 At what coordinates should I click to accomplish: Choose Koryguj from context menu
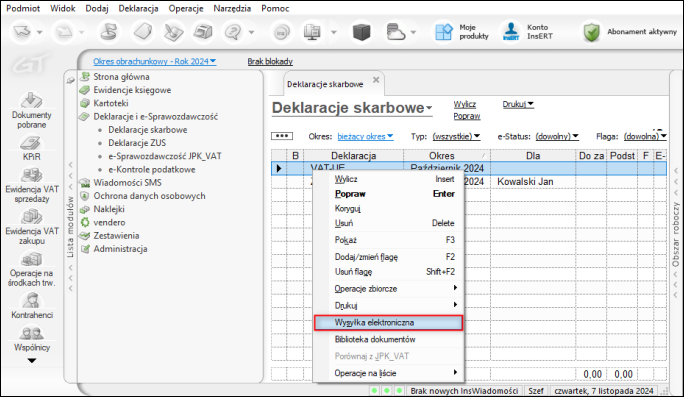click(388, 209)
